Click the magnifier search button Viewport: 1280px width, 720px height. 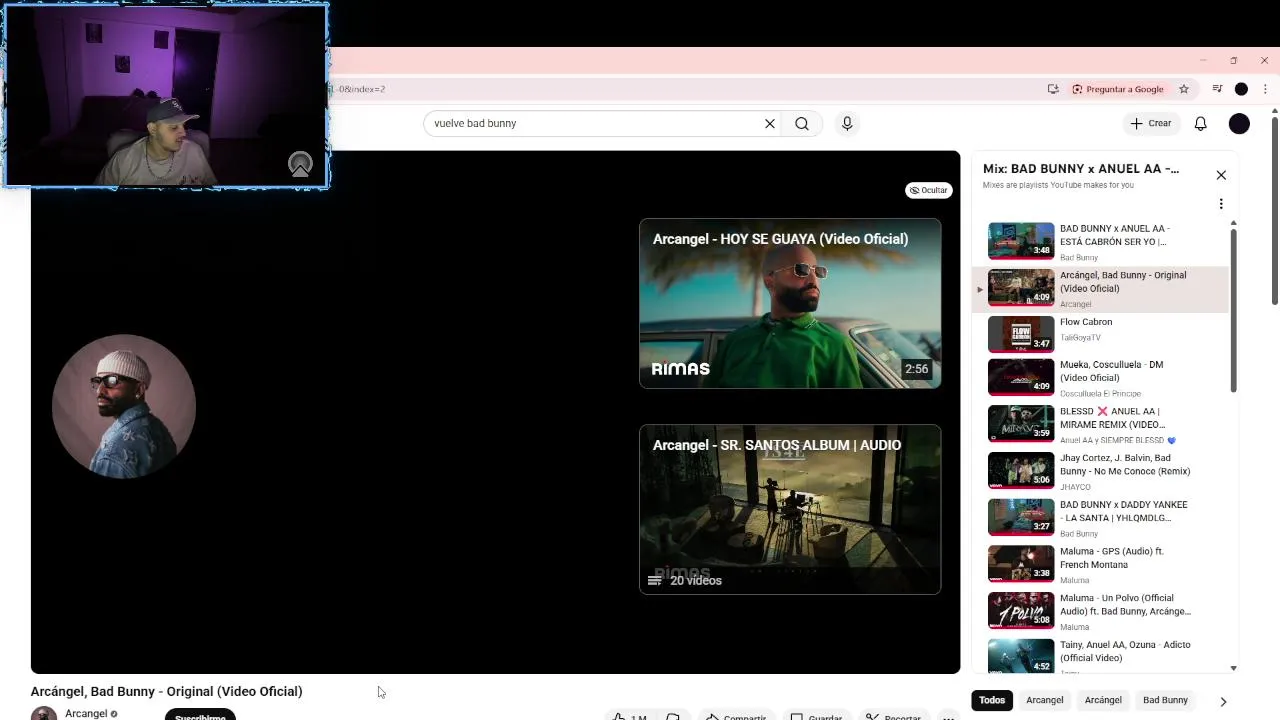(x=802, y=124)
